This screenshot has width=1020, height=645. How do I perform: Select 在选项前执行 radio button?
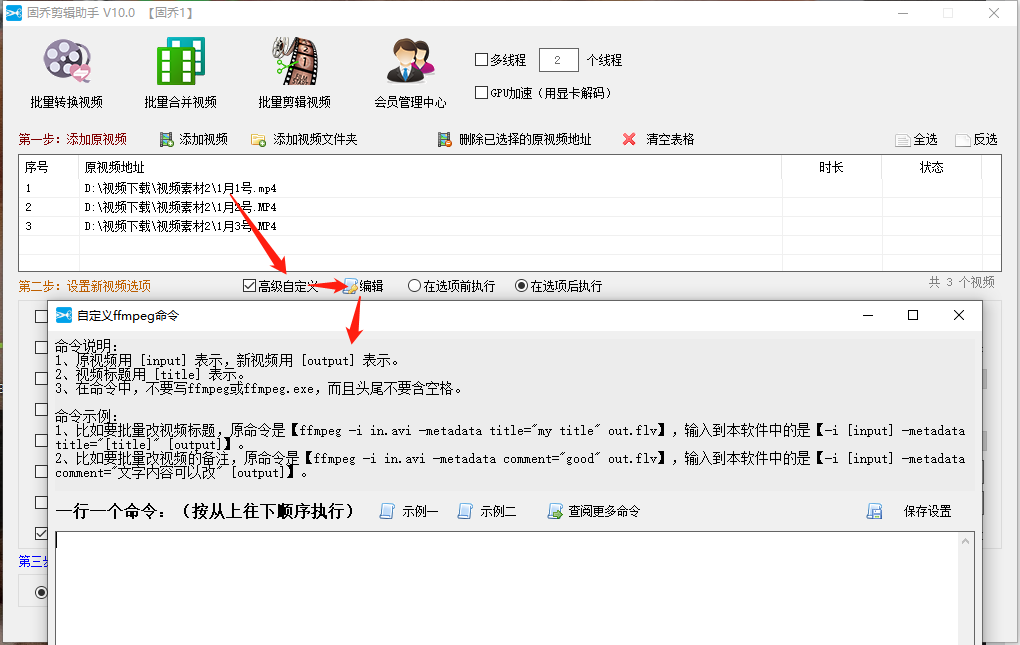(x=414, y=285)
